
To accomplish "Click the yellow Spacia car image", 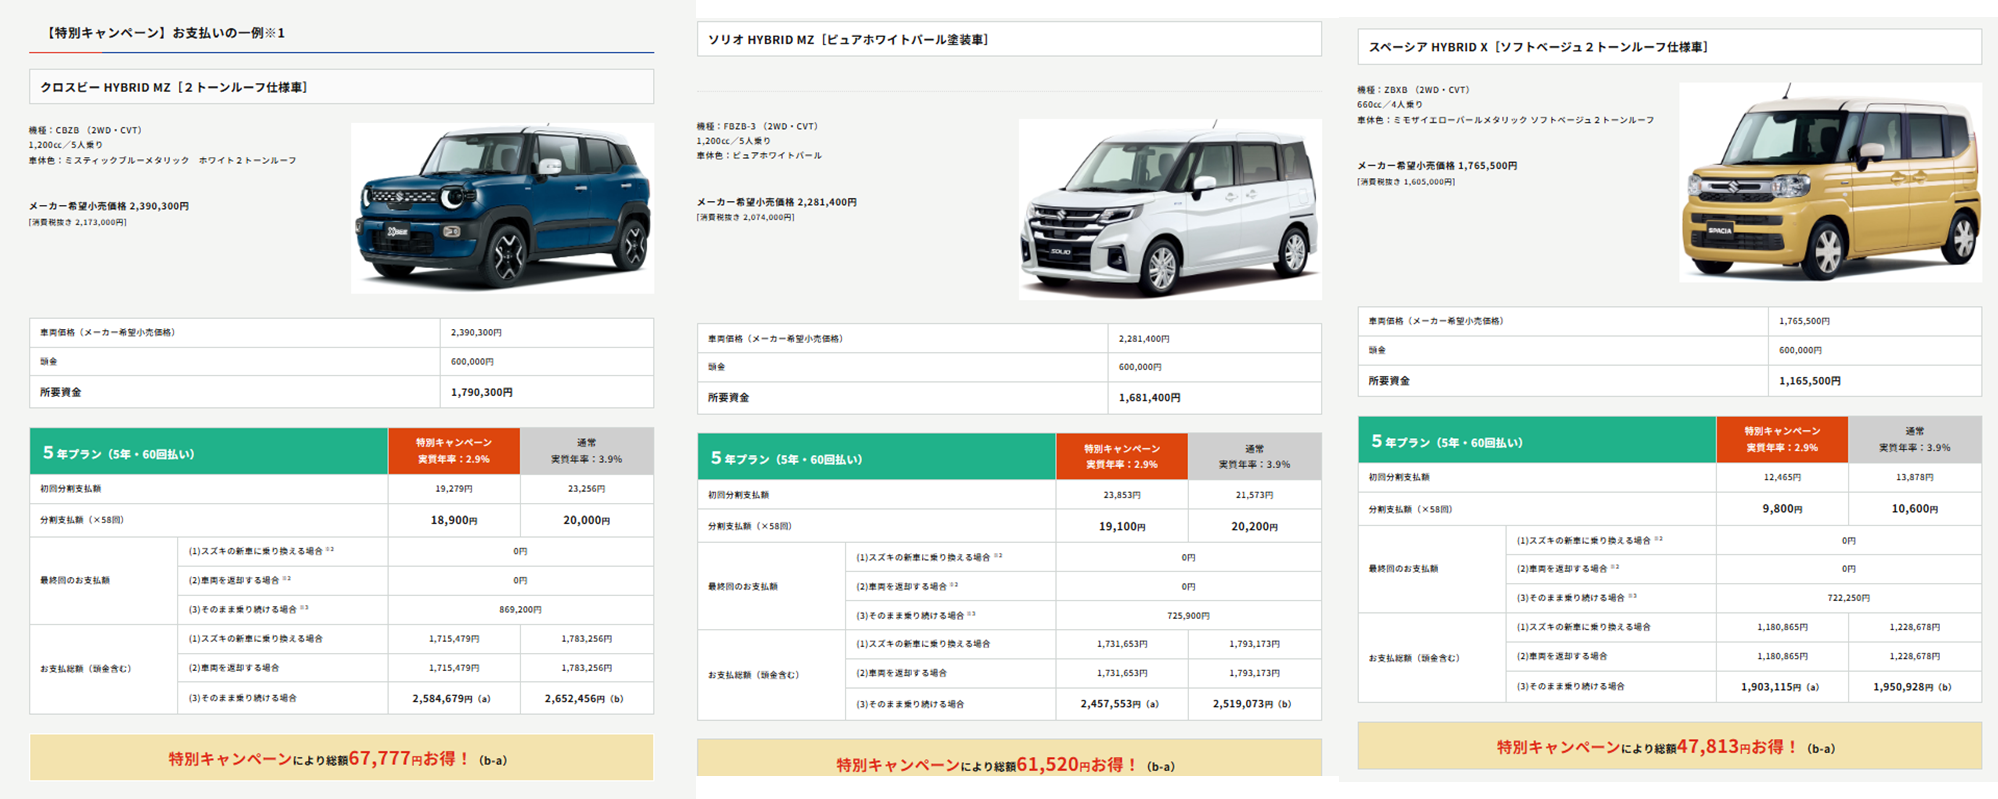I will tap(1829, 182).
